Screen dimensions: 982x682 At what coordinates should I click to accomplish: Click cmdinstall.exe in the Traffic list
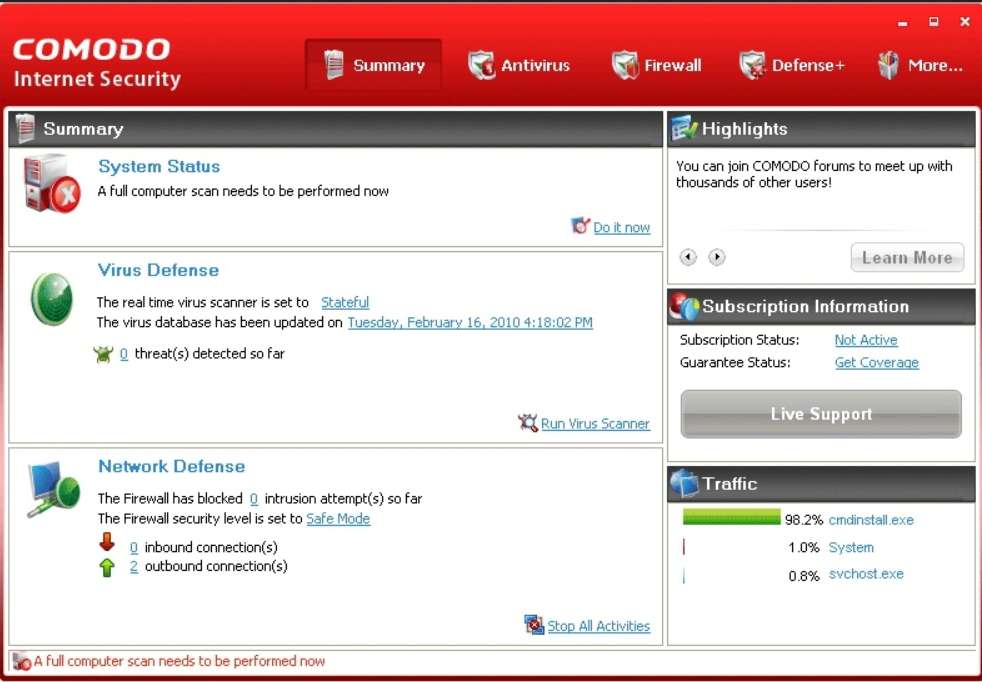[x=871, y=520]
